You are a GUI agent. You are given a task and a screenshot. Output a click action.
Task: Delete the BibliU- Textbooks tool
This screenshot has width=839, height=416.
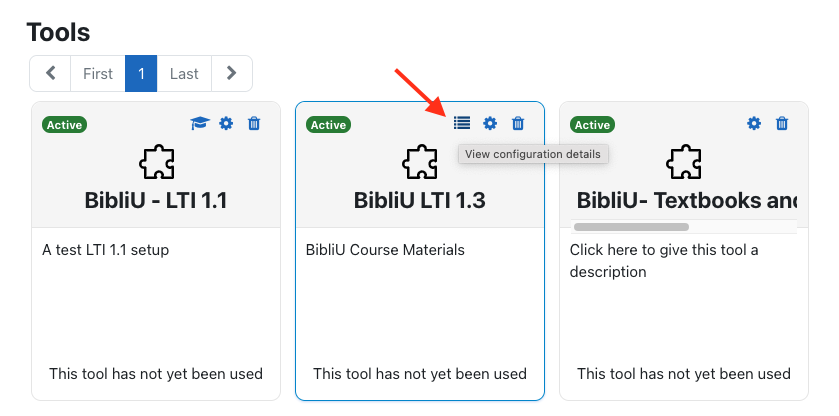coord(782,124)
